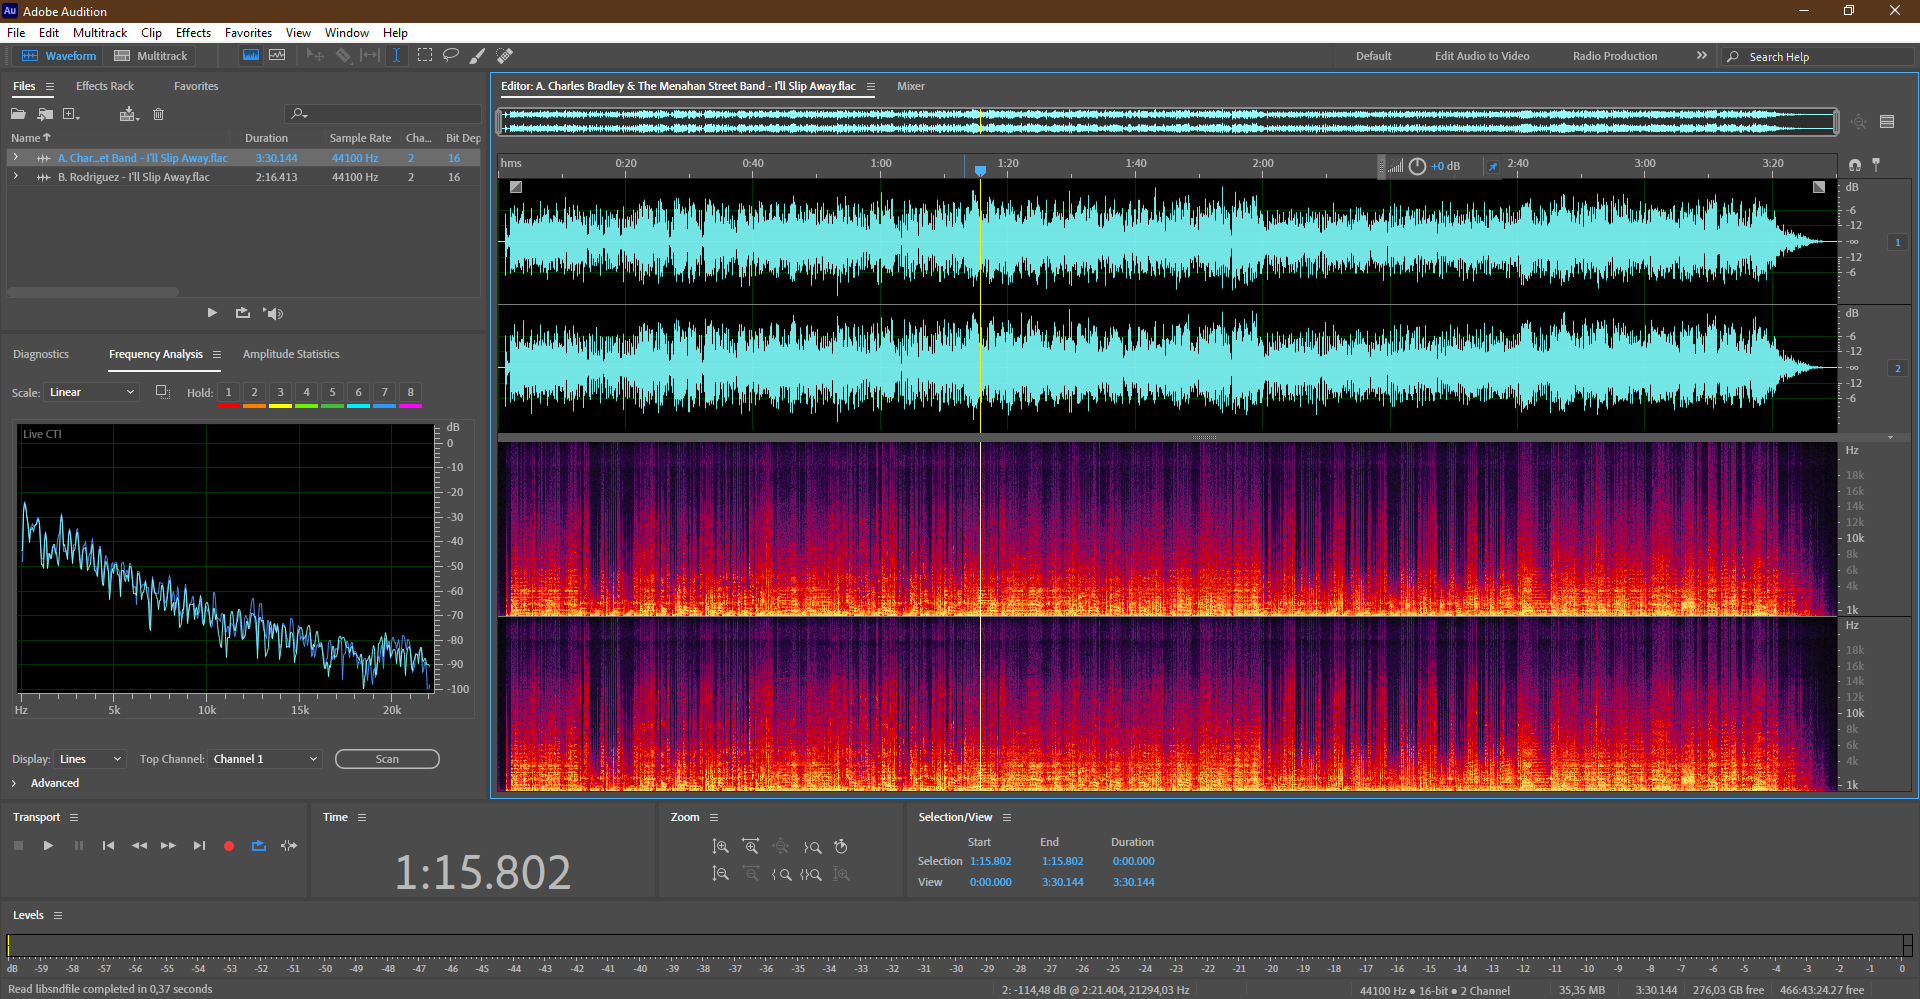1920x999 pixels.
Task: Select the Slip tool
Action: point(370,55)
